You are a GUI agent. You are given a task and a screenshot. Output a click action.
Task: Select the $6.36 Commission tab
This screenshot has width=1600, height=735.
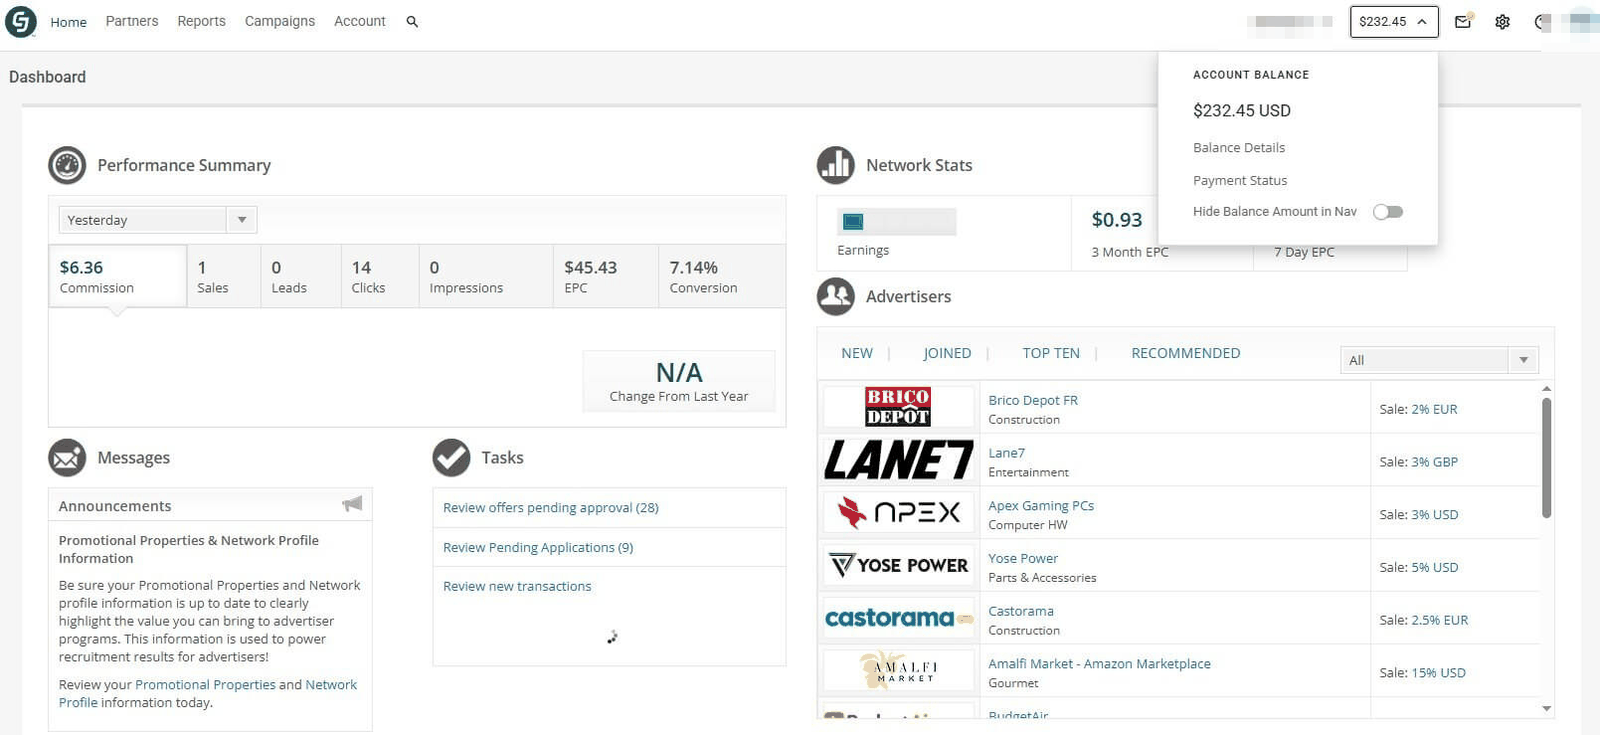tap(118, 276)
